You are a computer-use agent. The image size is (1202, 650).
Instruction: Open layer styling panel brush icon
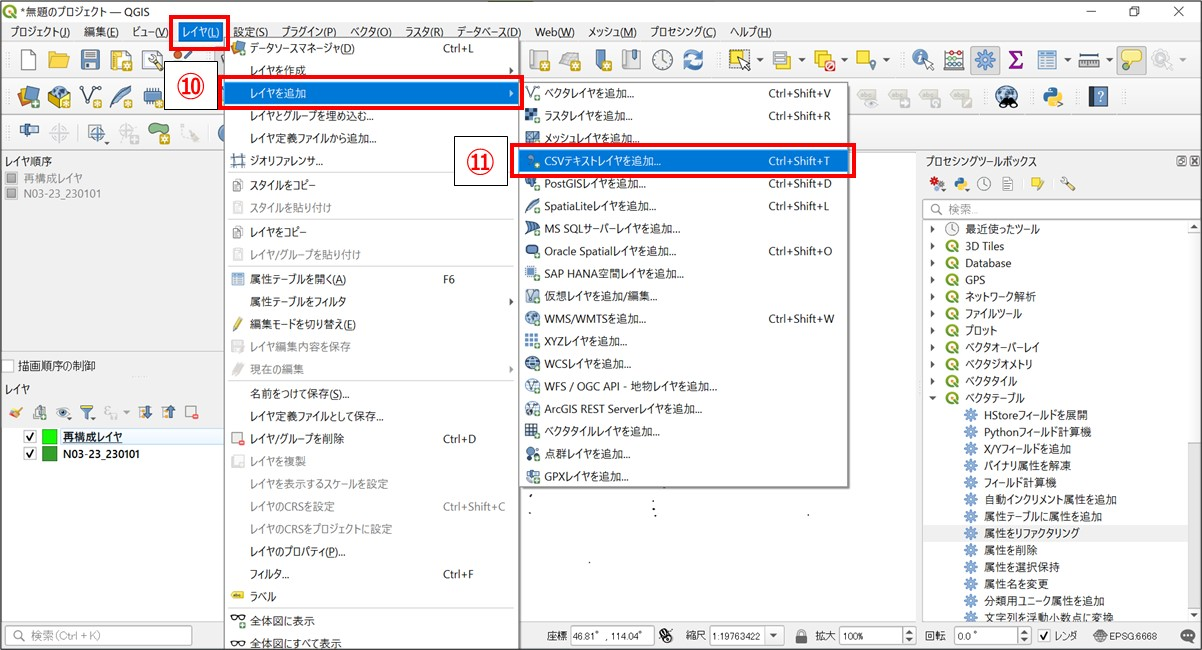[x=15, y=411]
